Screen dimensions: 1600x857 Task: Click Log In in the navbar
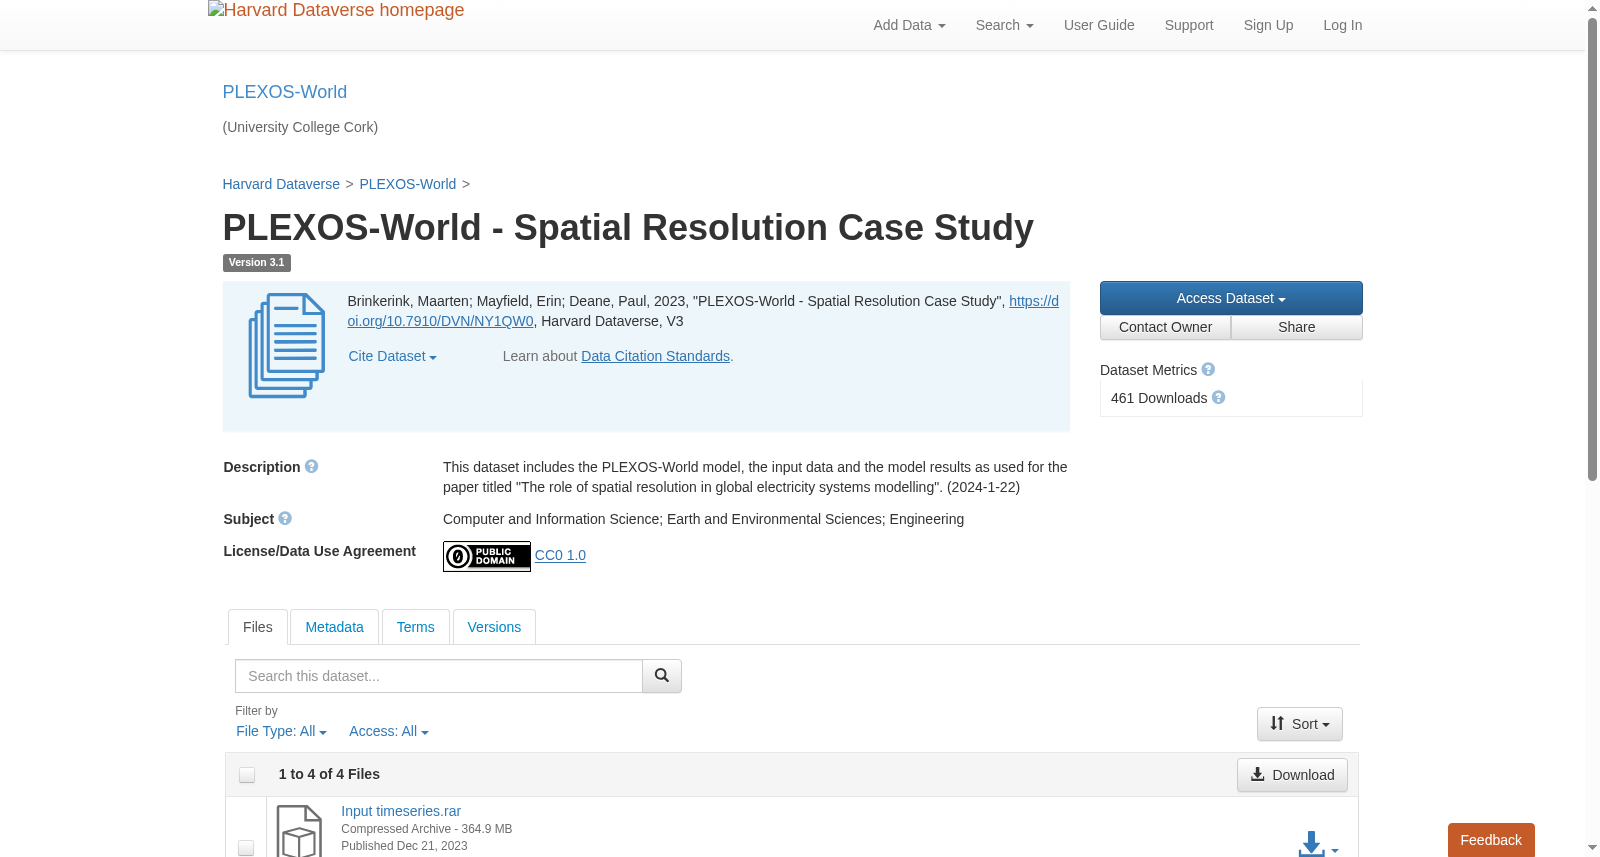pyautogui.click(x=1343, y=25)
